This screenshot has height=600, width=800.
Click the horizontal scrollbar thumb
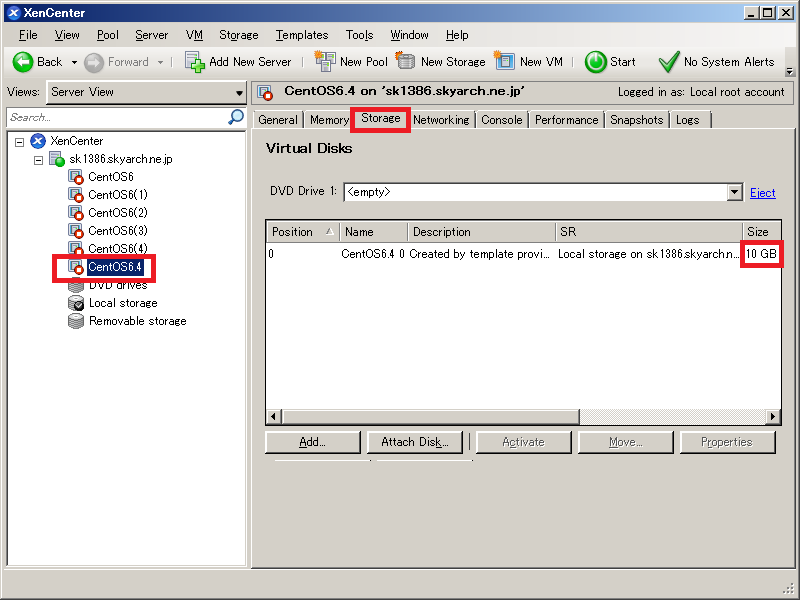tap(431, 417)
